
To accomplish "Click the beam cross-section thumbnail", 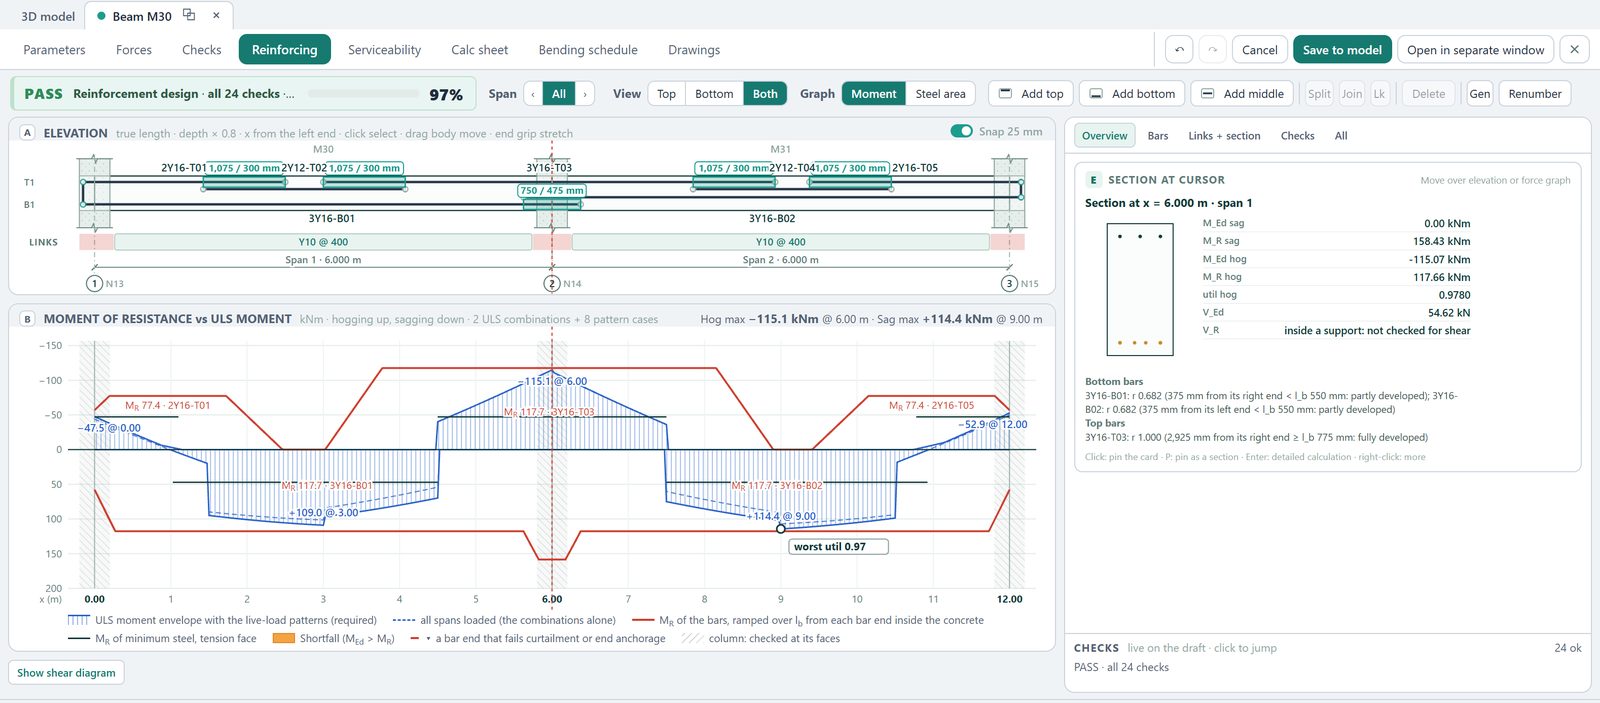I will coord(1139,290).
